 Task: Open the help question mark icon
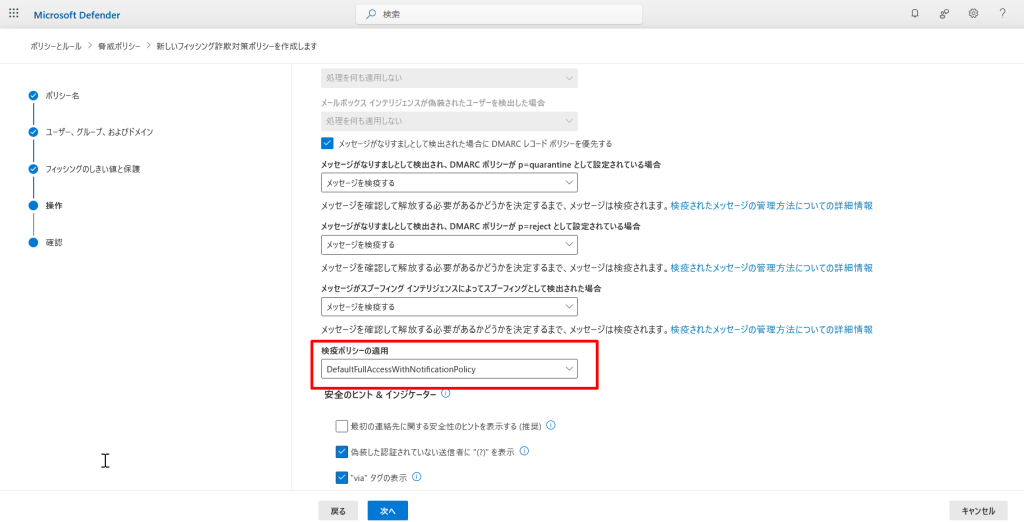point(1002,14)
